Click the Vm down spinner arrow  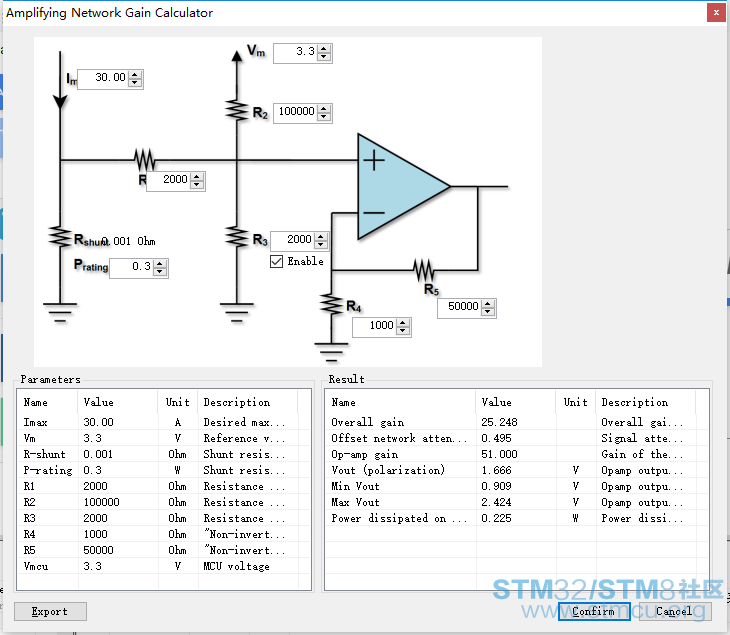324,57
